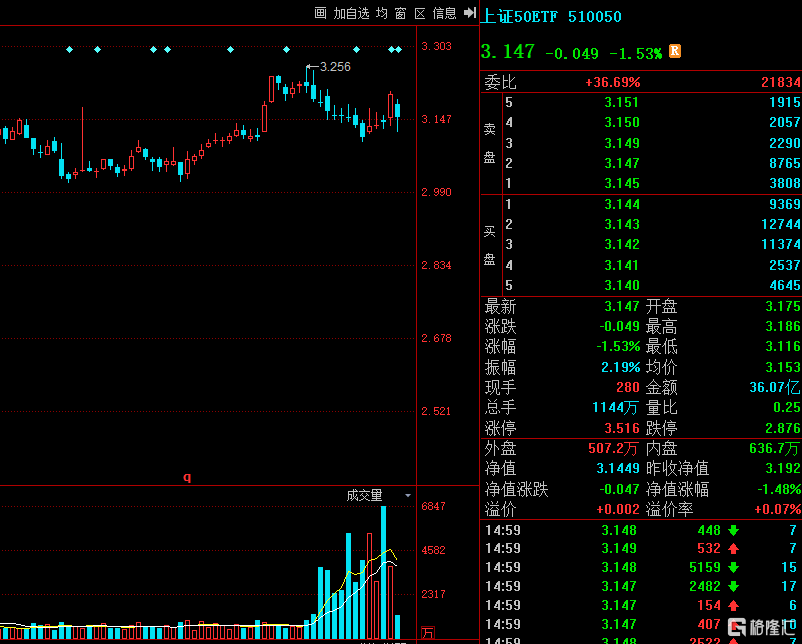The image size is (802, 644).
Task: Click the 金额 turnover 36.07亿
Action: (x=775, y=387)
